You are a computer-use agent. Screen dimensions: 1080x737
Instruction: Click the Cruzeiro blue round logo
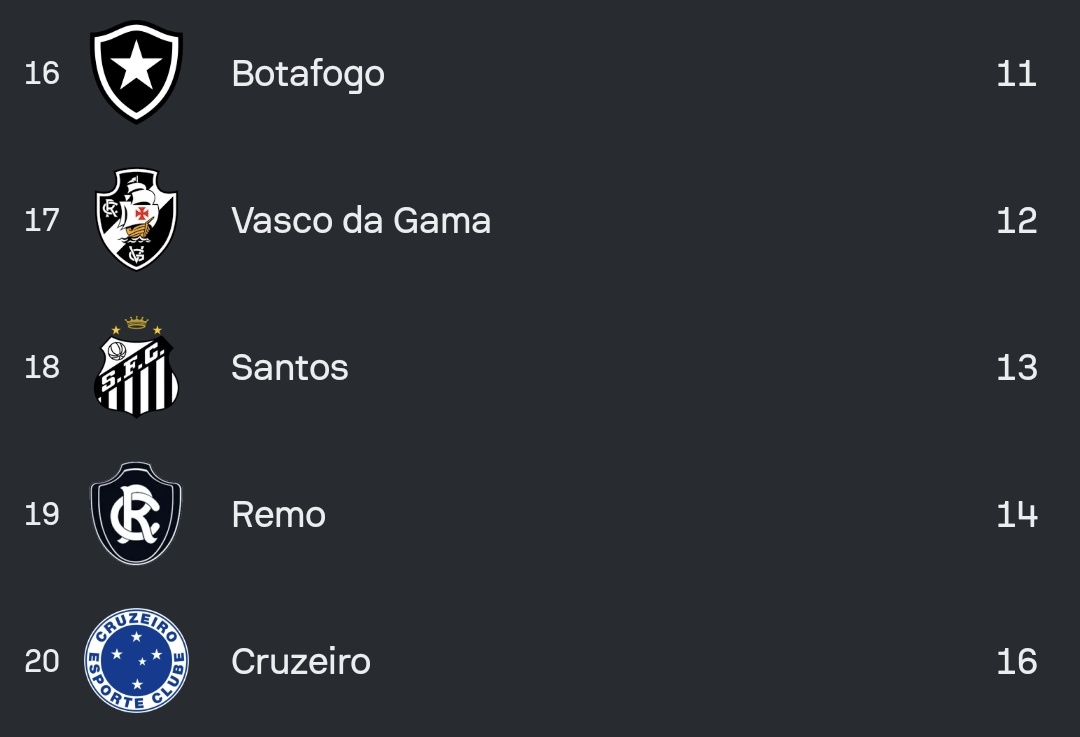click(x=136, y=661)
